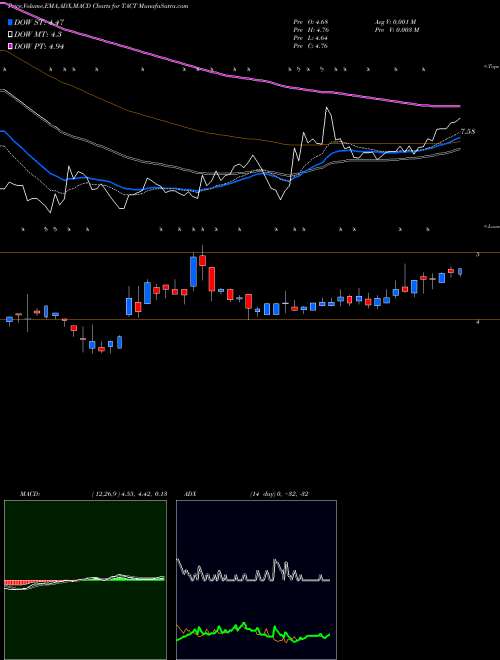Click the tallest blue candlestick near the peak
This screenshot has height=660, width=500.
193,271
